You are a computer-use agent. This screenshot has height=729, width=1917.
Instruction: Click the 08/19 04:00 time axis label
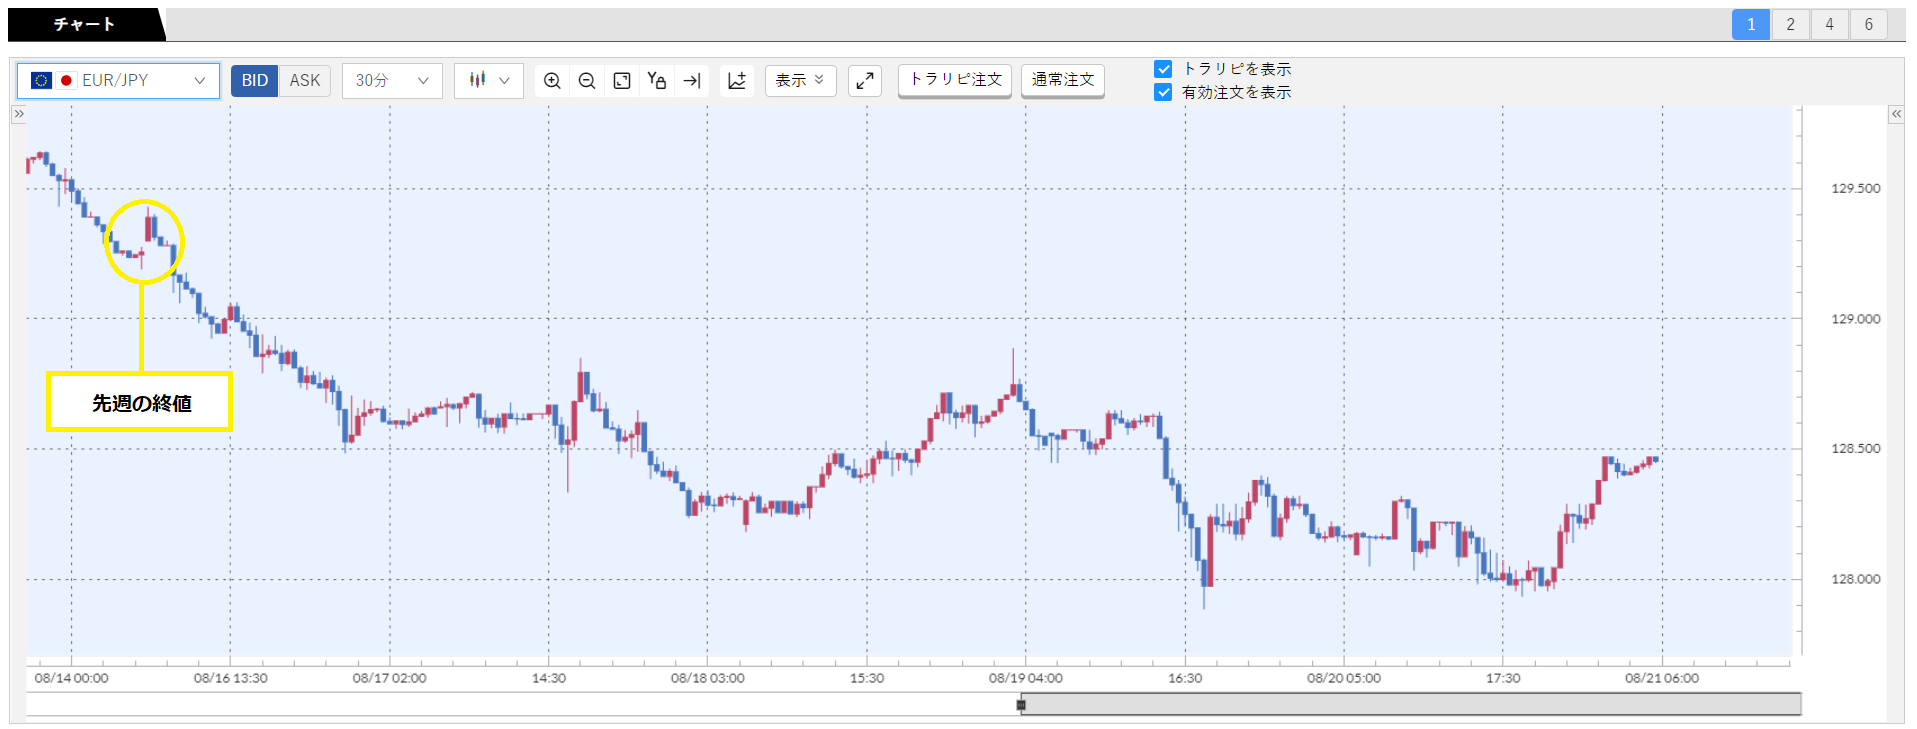coord(1026,678)
